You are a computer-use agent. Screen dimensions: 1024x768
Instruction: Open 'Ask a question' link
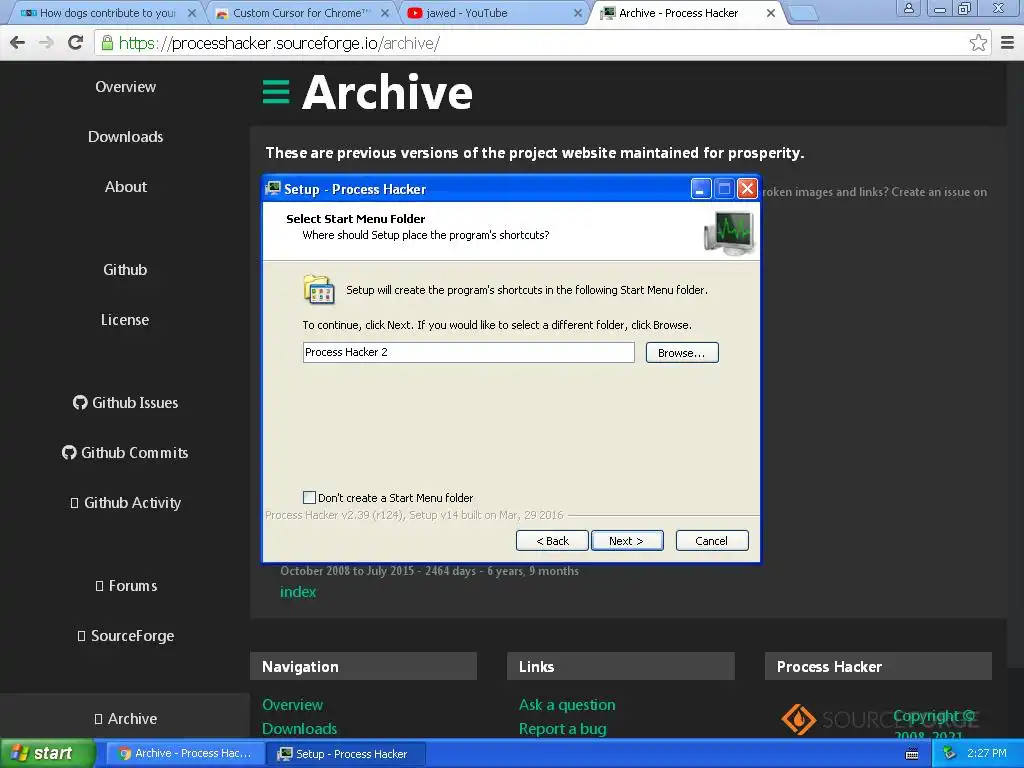click(x=567, y=705)
